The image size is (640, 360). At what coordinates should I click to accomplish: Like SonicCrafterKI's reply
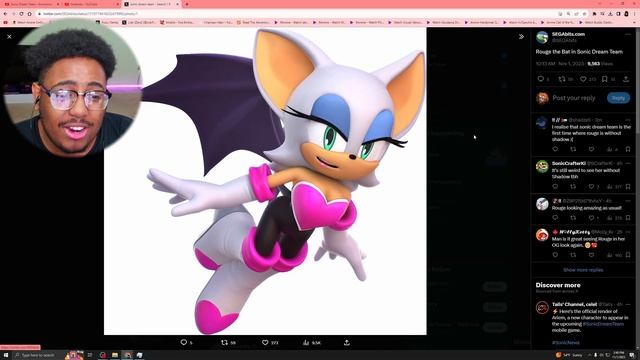(591, 187)
